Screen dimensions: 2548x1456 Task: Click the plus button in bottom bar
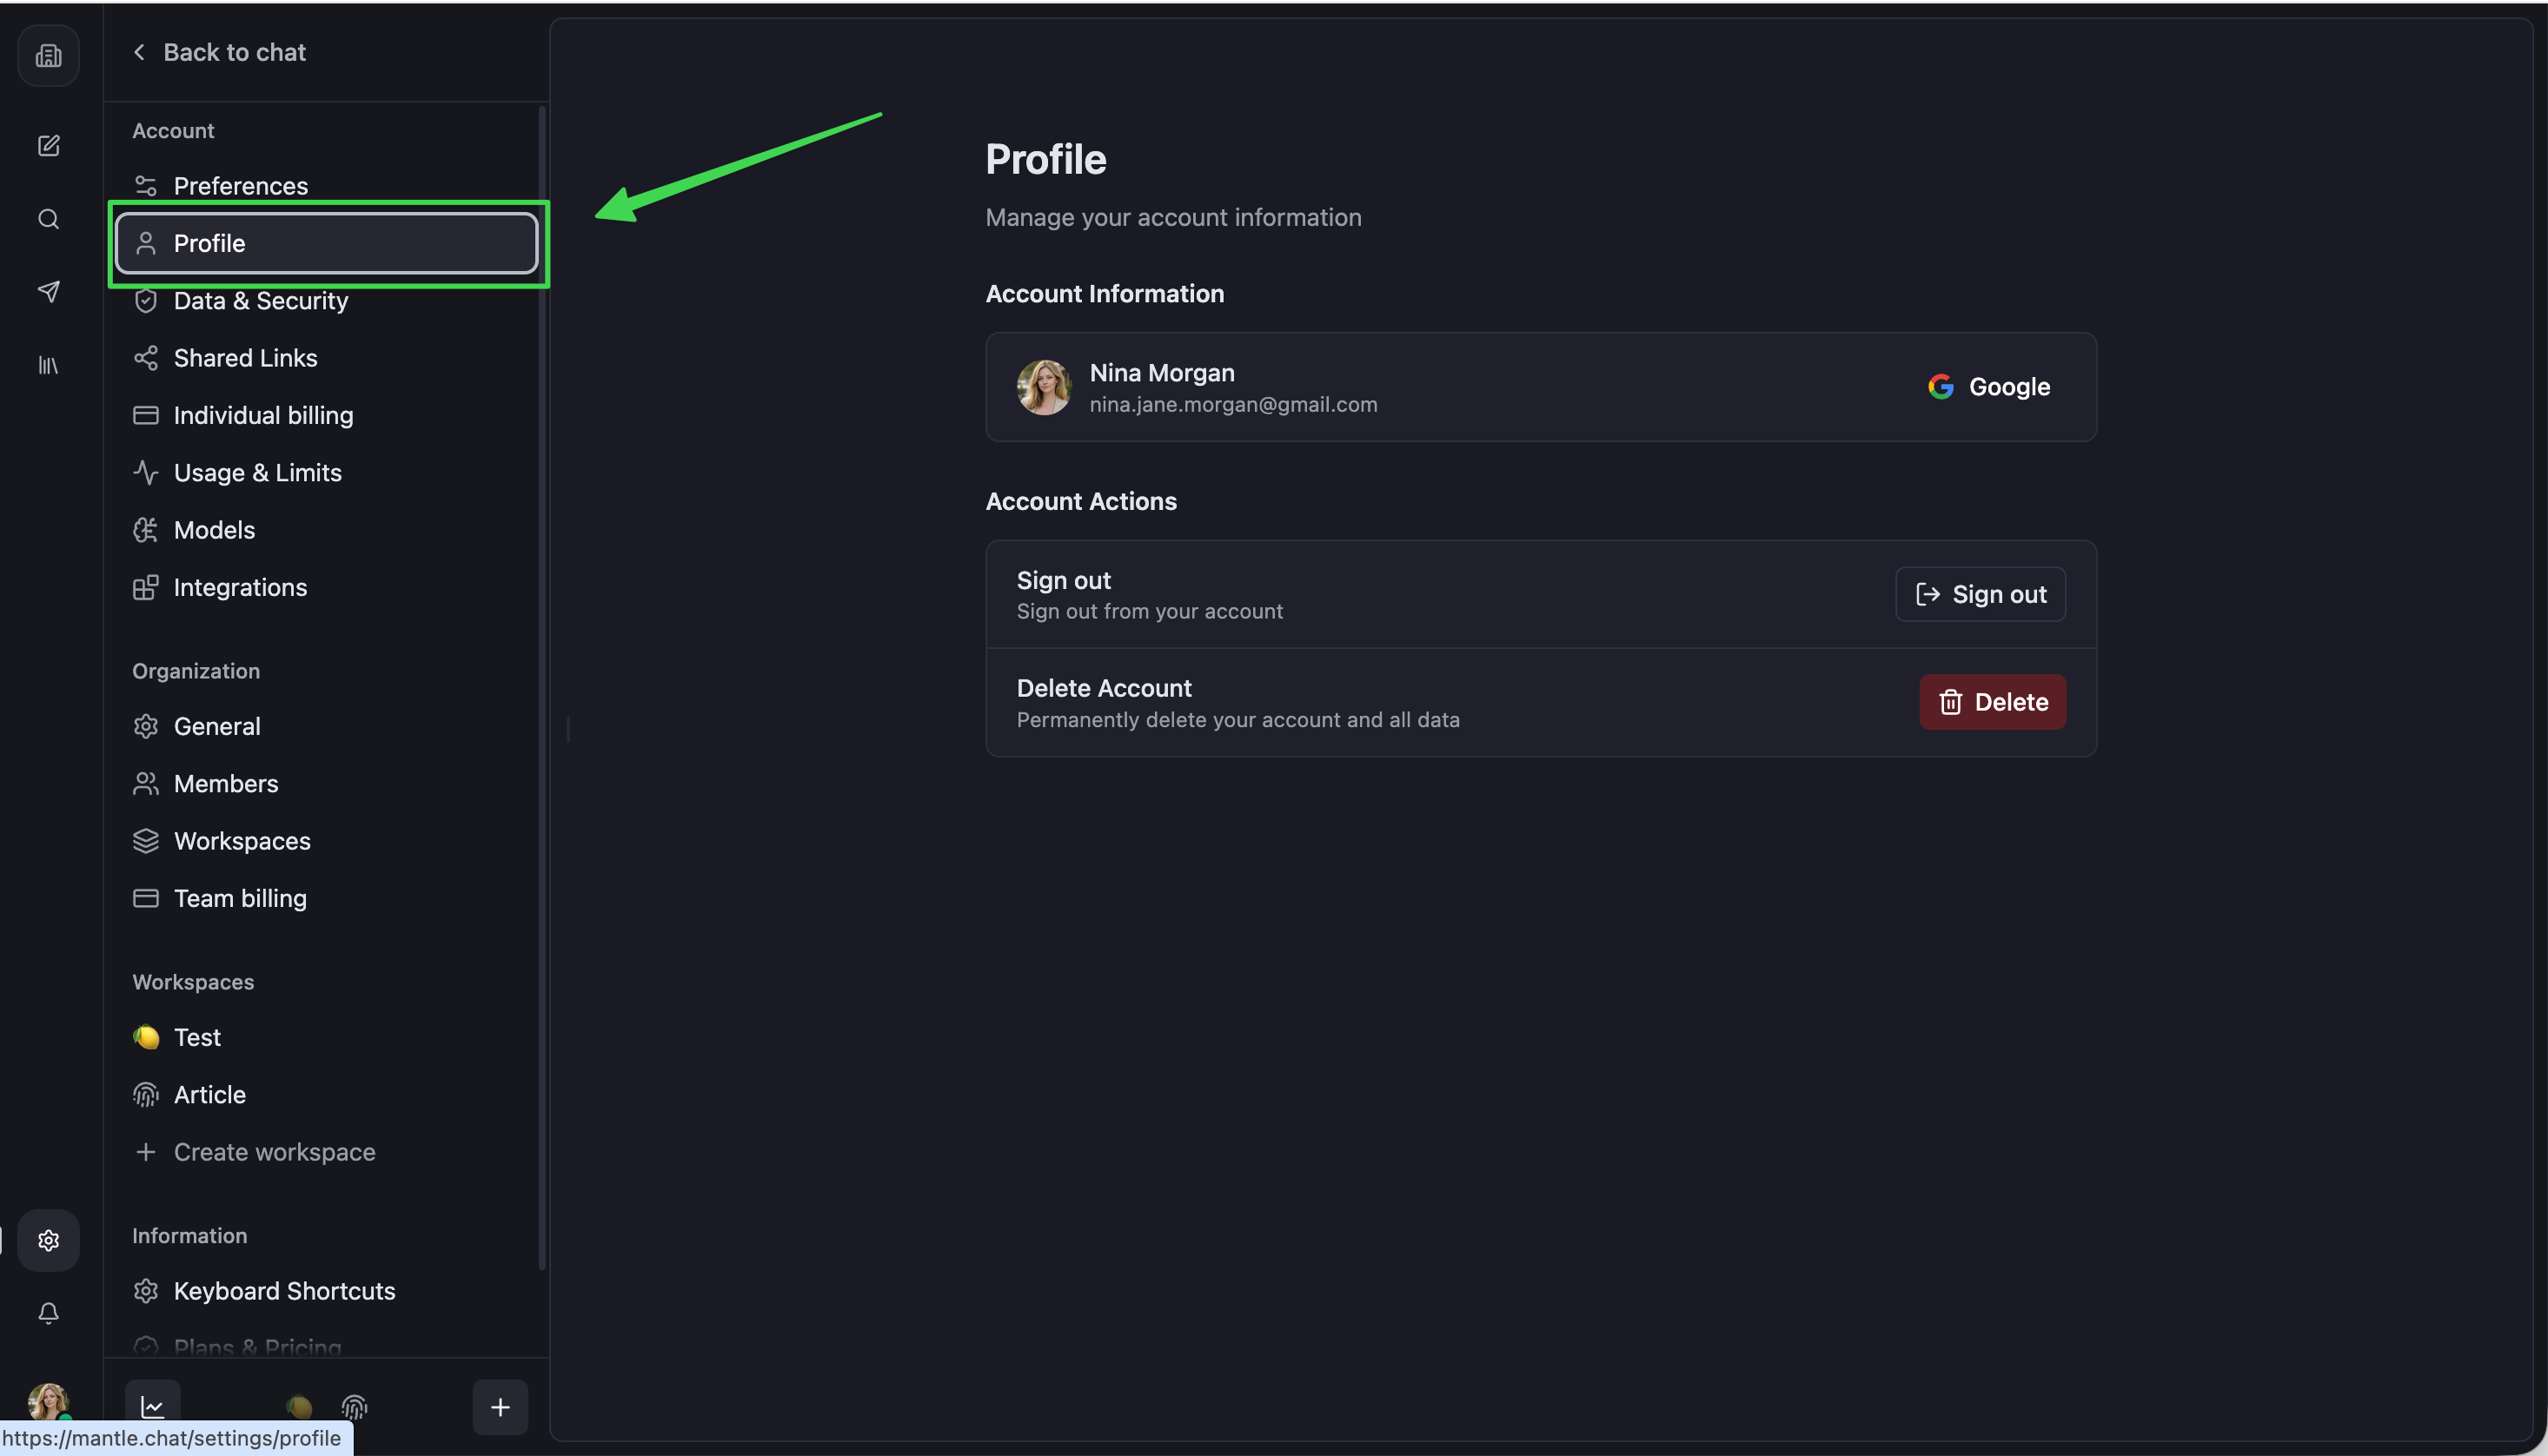tap(500, 1407)
